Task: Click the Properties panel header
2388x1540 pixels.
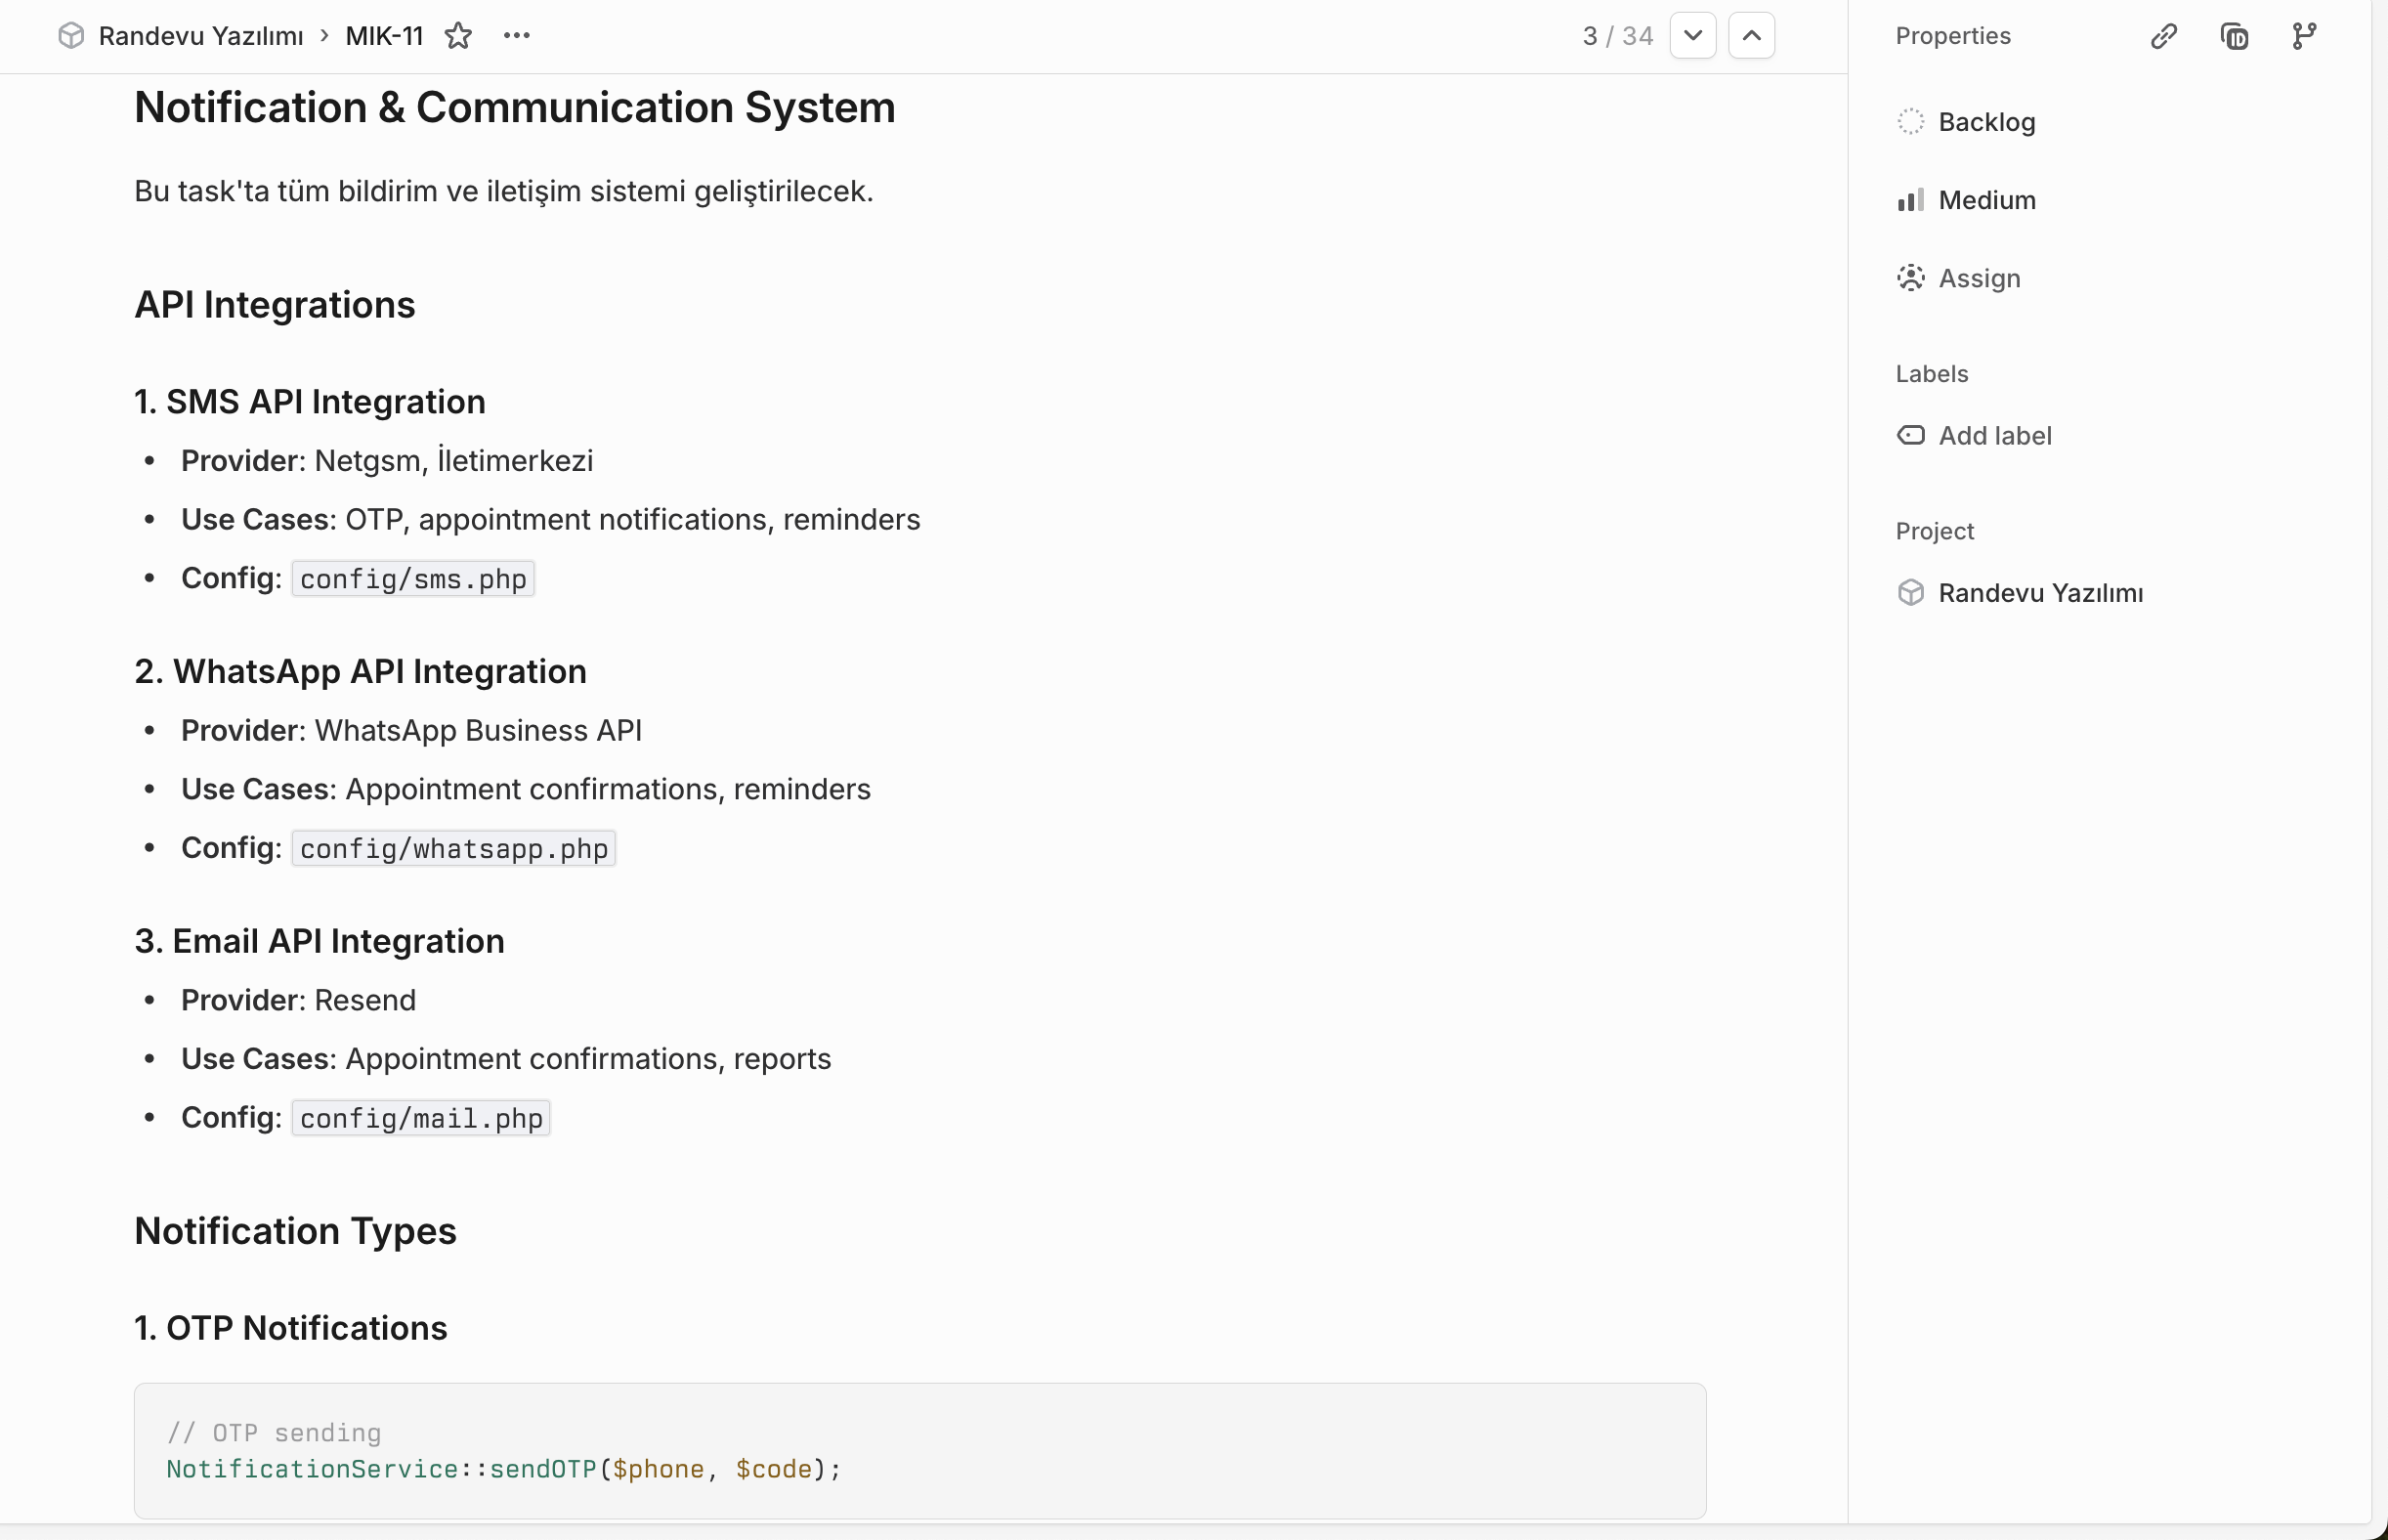Action: pos(1953,36)
